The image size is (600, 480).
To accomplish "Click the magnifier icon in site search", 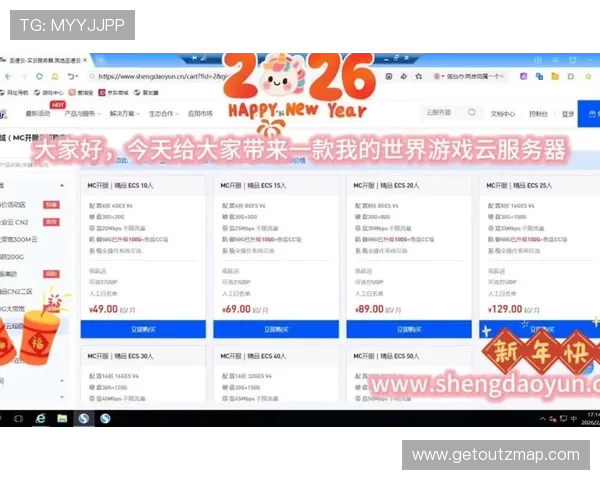I will click(472, 112).
